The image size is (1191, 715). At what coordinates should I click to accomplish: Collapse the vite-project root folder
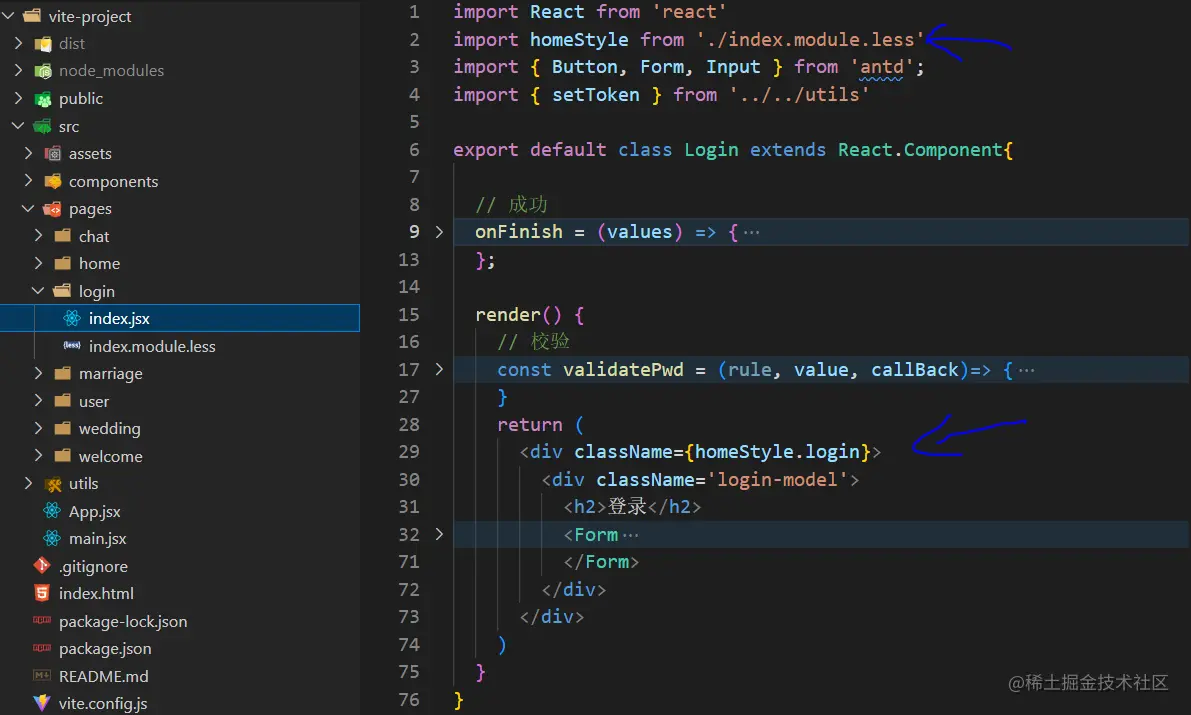pyautogui.click(x=8, y=16)
